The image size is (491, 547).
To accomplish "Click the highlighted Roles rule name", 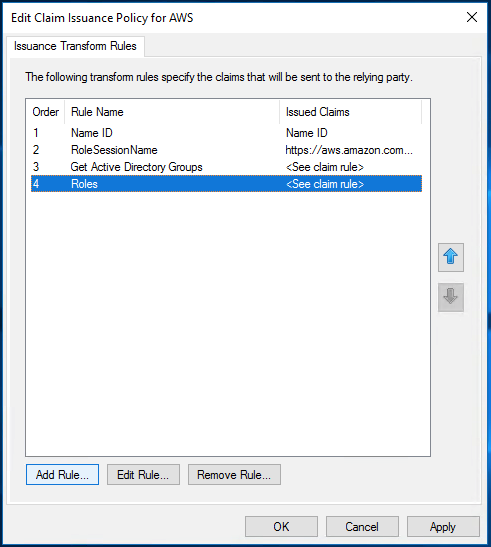I will click(84, 184).
